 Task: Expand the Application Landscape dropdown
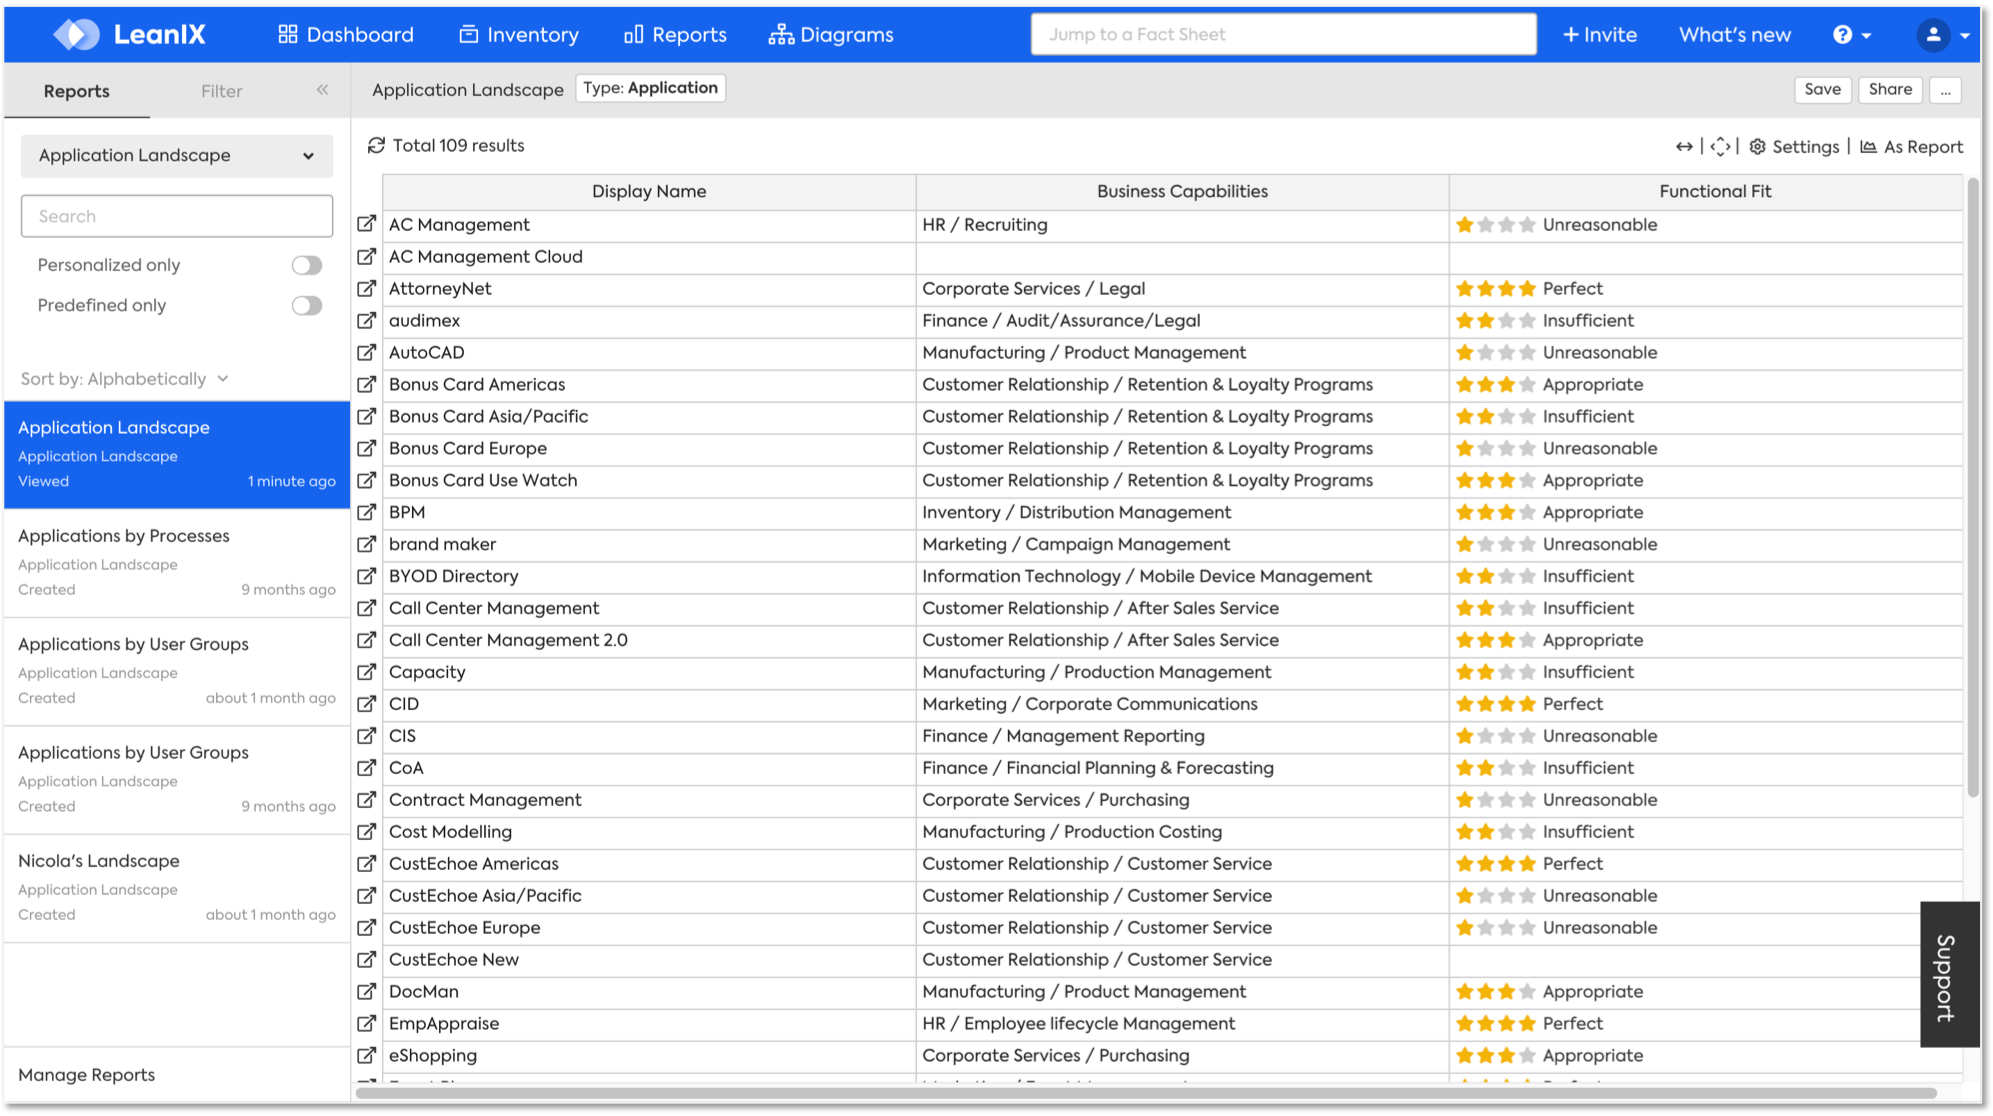(x=177, y=156)
